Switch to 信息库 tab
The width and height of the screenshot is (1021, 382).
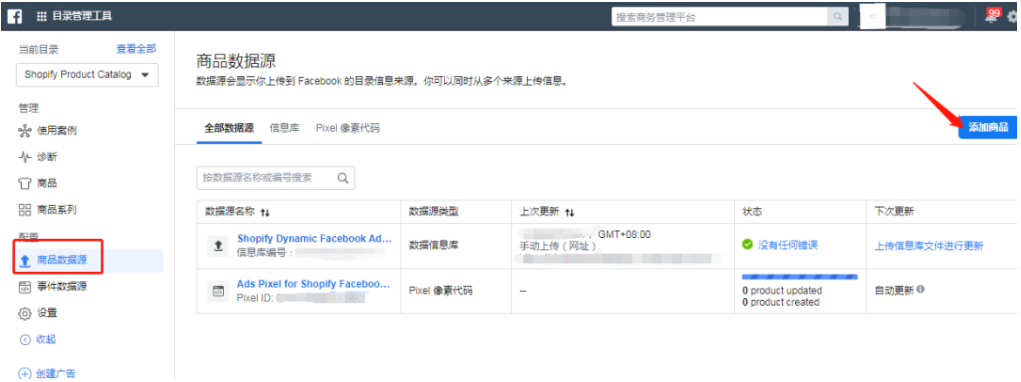tap(284, 128)
